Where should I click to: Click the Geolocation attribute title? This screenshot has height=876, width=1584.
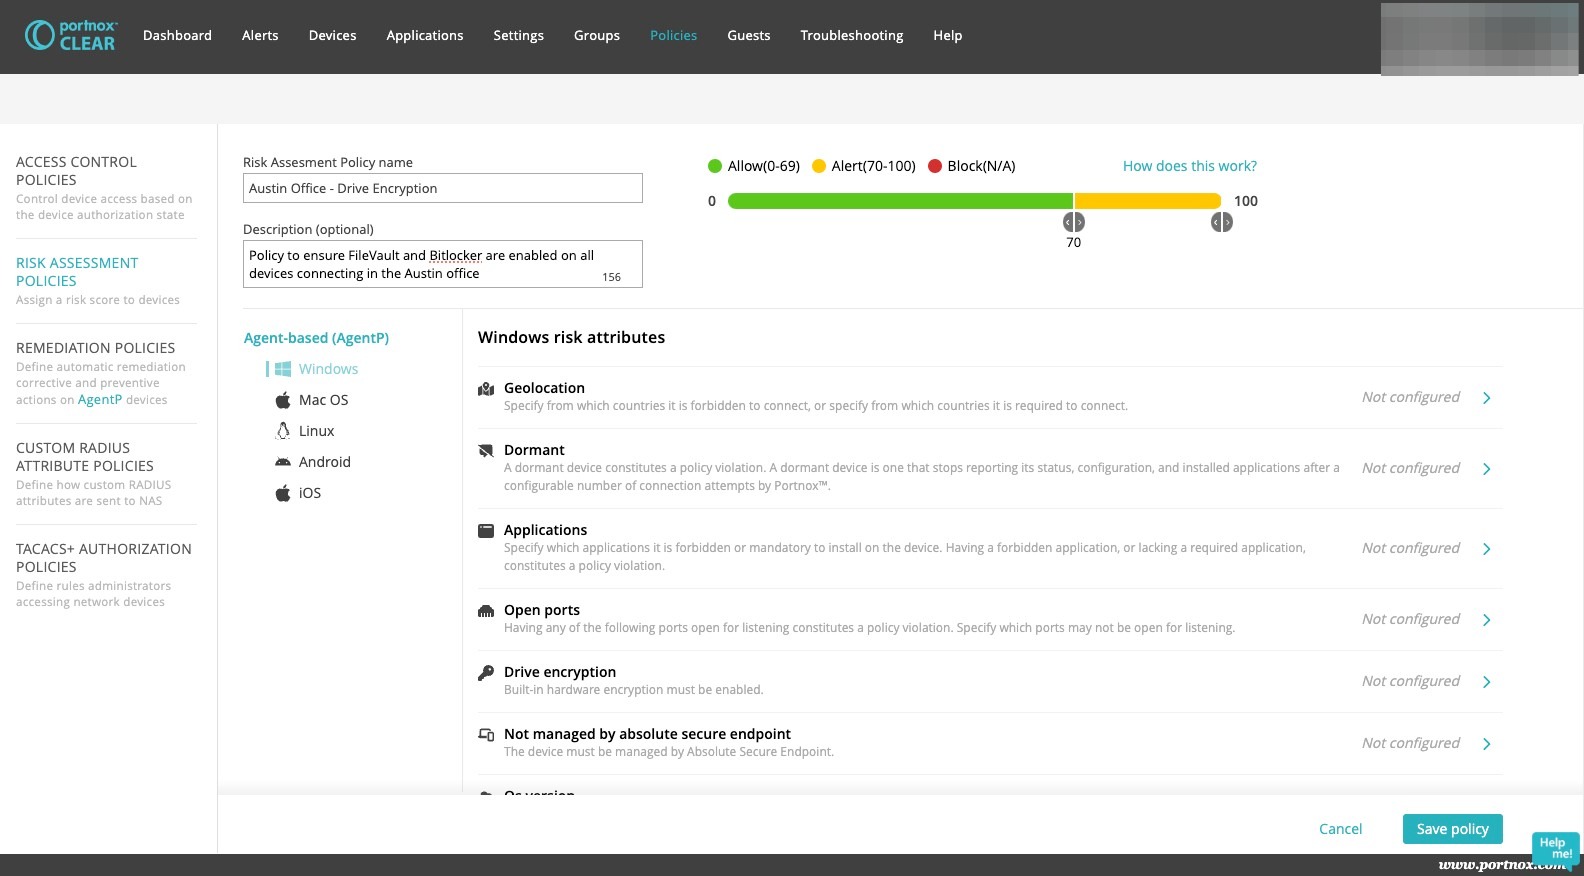544,388
